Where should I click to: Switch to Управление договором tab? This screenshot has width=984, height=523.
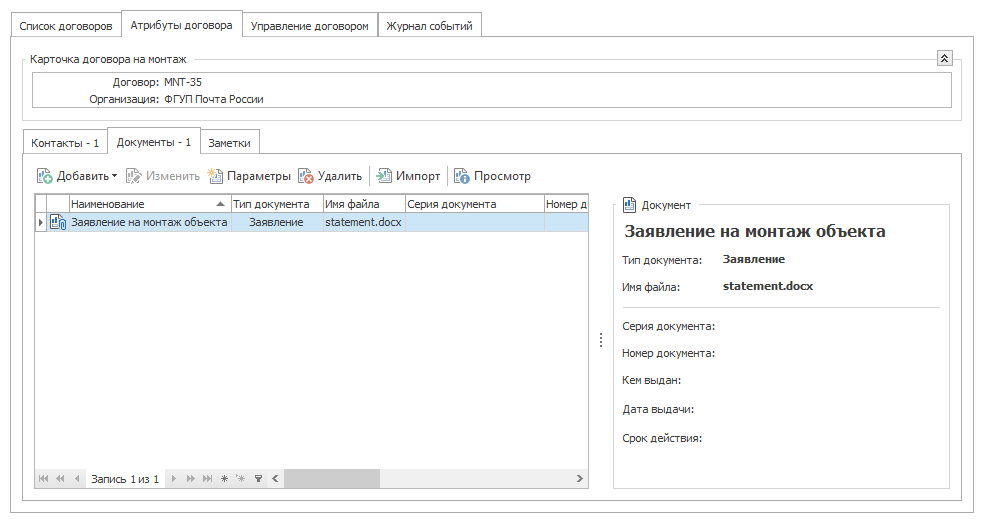pos(310,26)
